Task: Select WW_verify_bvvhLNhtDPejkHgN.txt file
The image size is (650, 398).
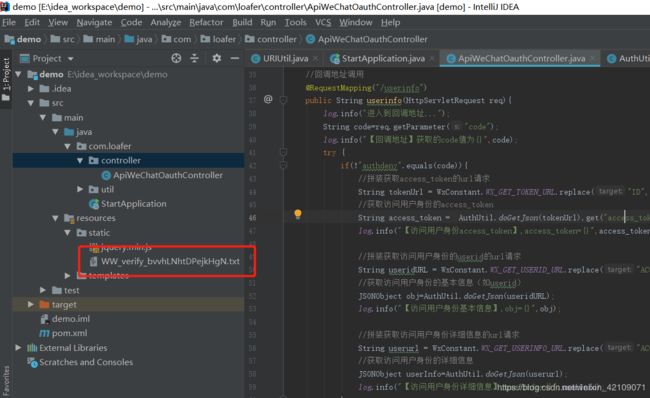Action: [x=165, y=261]
